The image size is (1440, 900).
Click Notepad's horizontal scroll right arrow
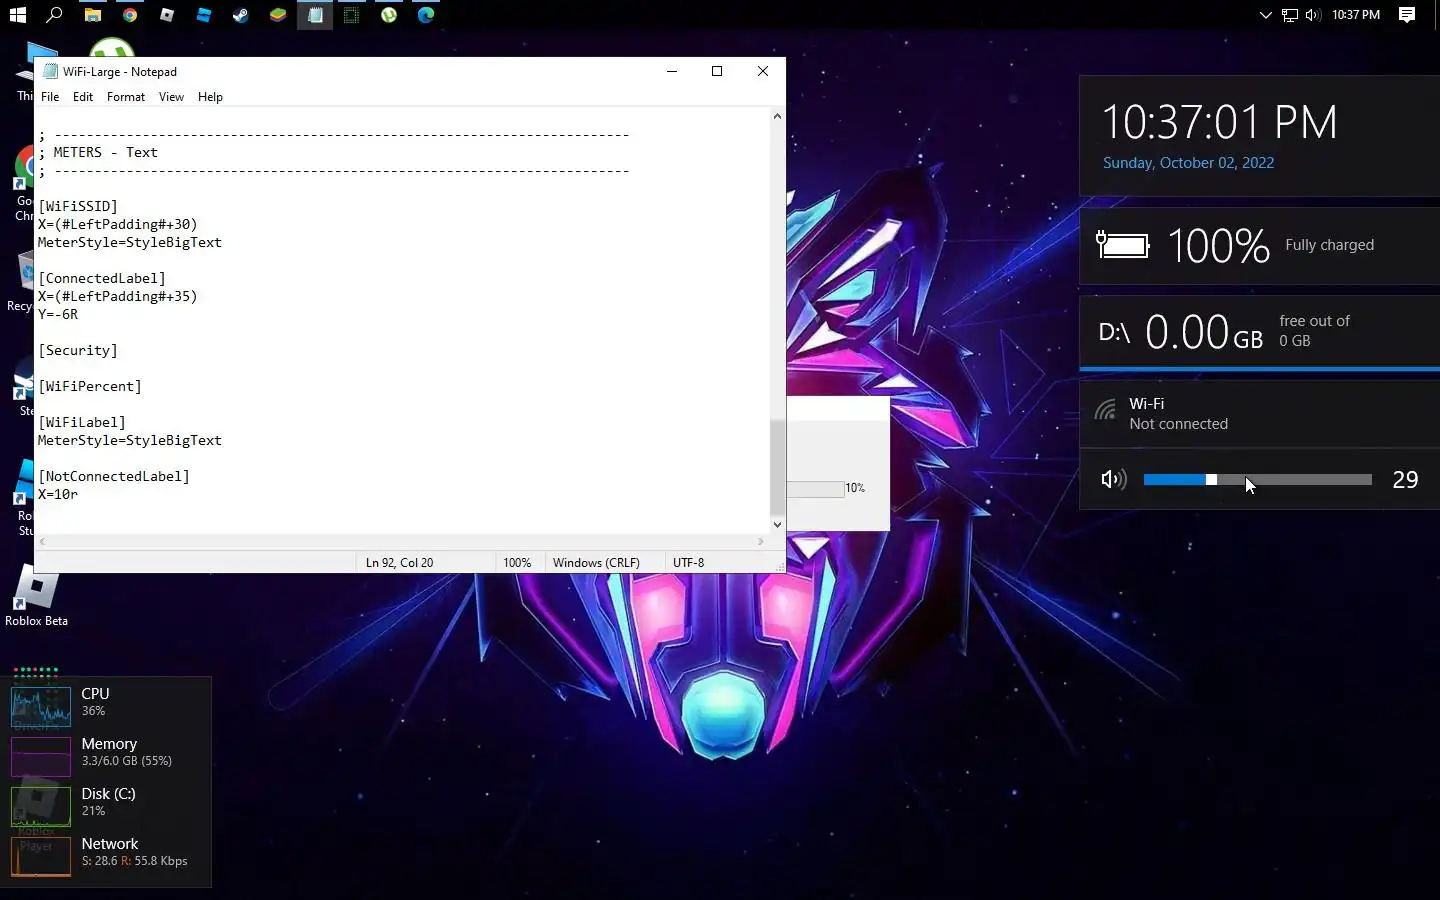coord(761,541)
